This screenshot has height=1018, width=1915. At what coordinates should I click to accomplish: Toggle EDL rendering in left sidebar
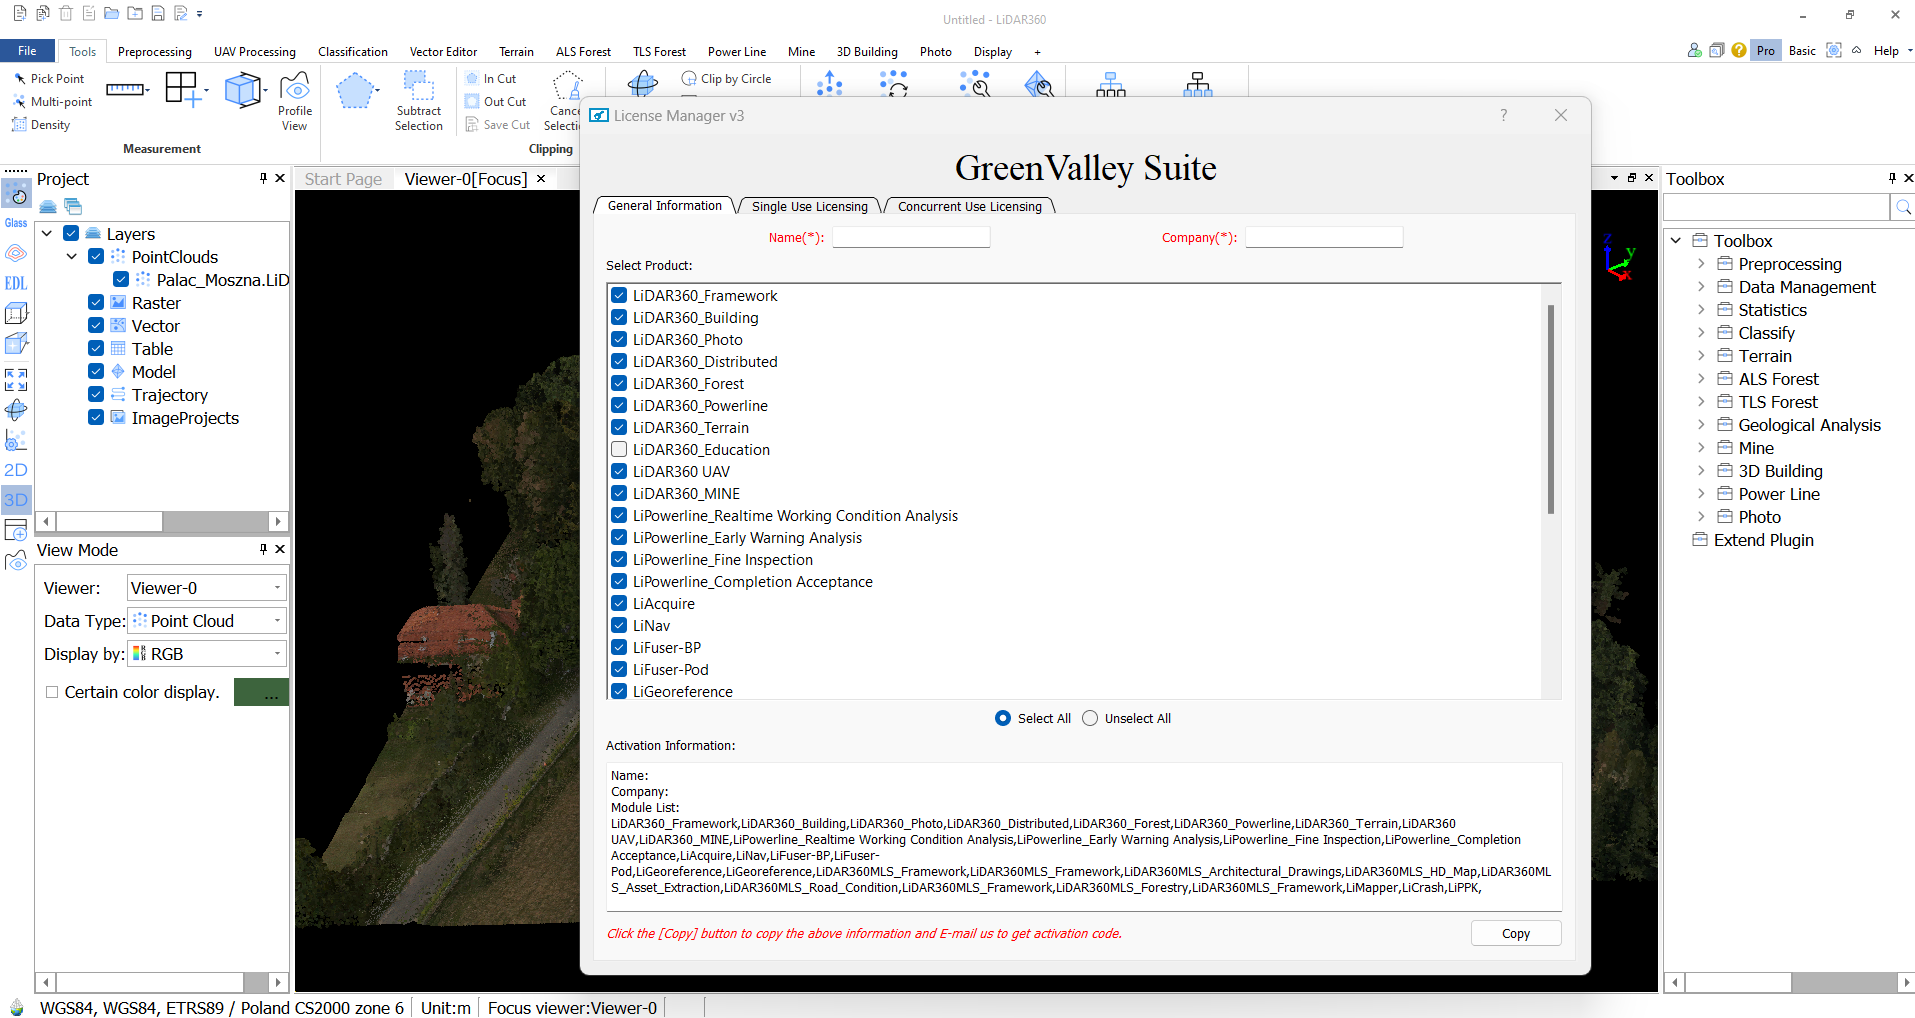pos(16,283)
